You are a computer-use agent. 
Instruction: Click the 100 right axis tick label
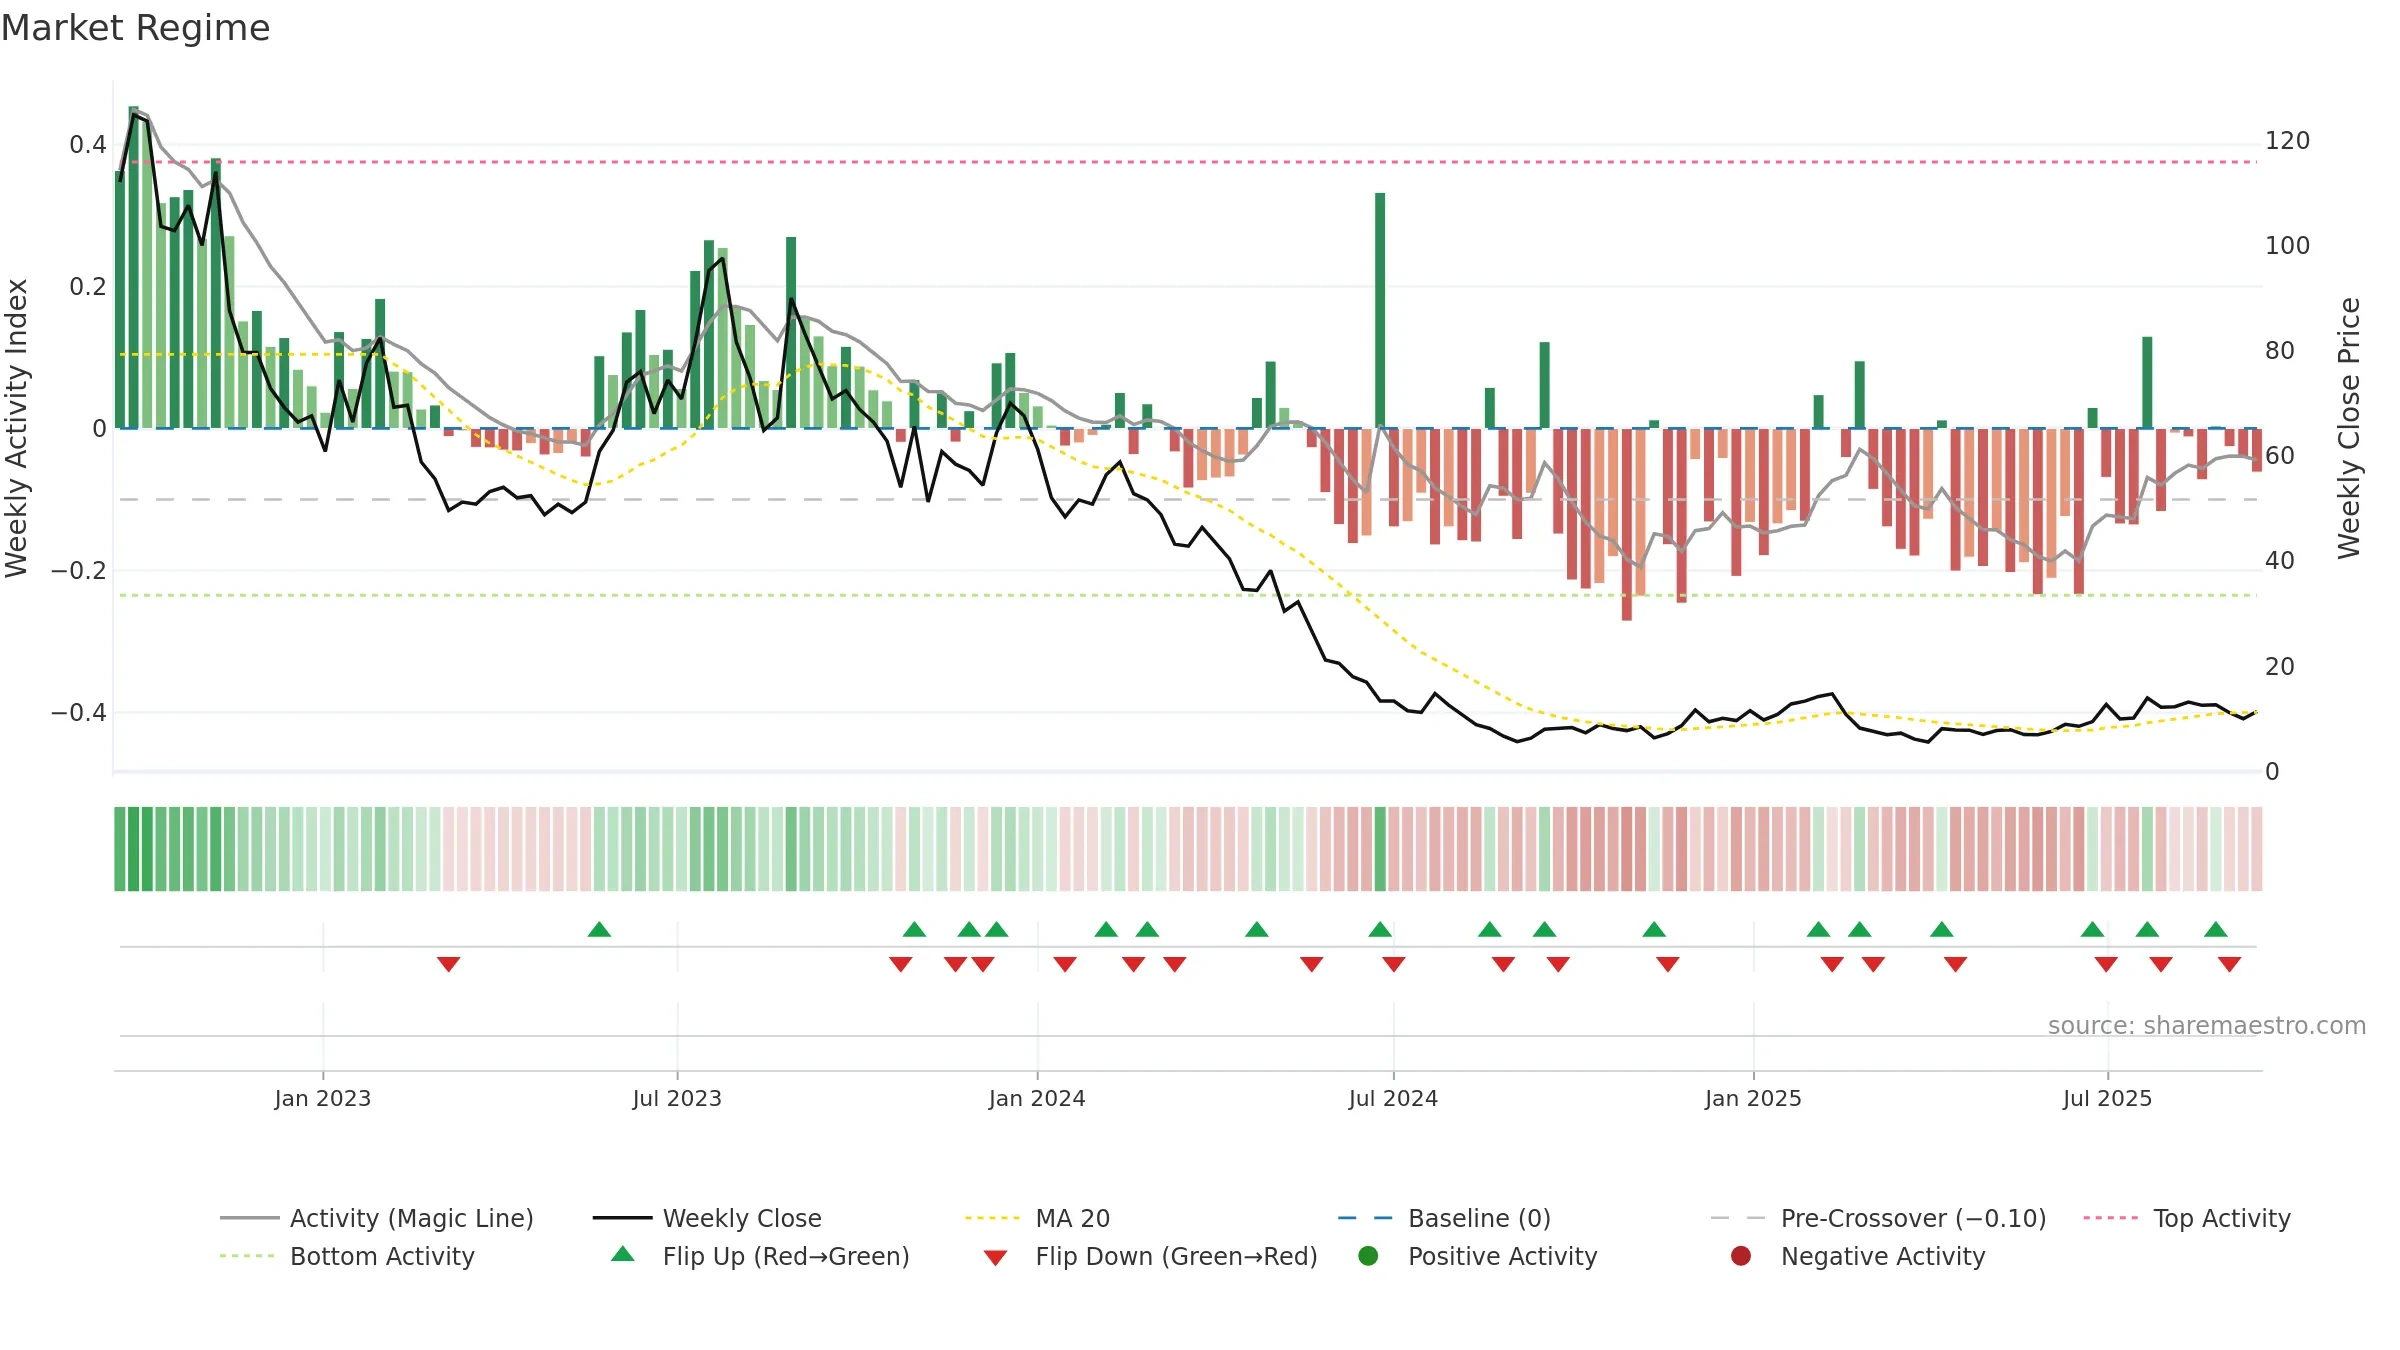pos(2287,245)
